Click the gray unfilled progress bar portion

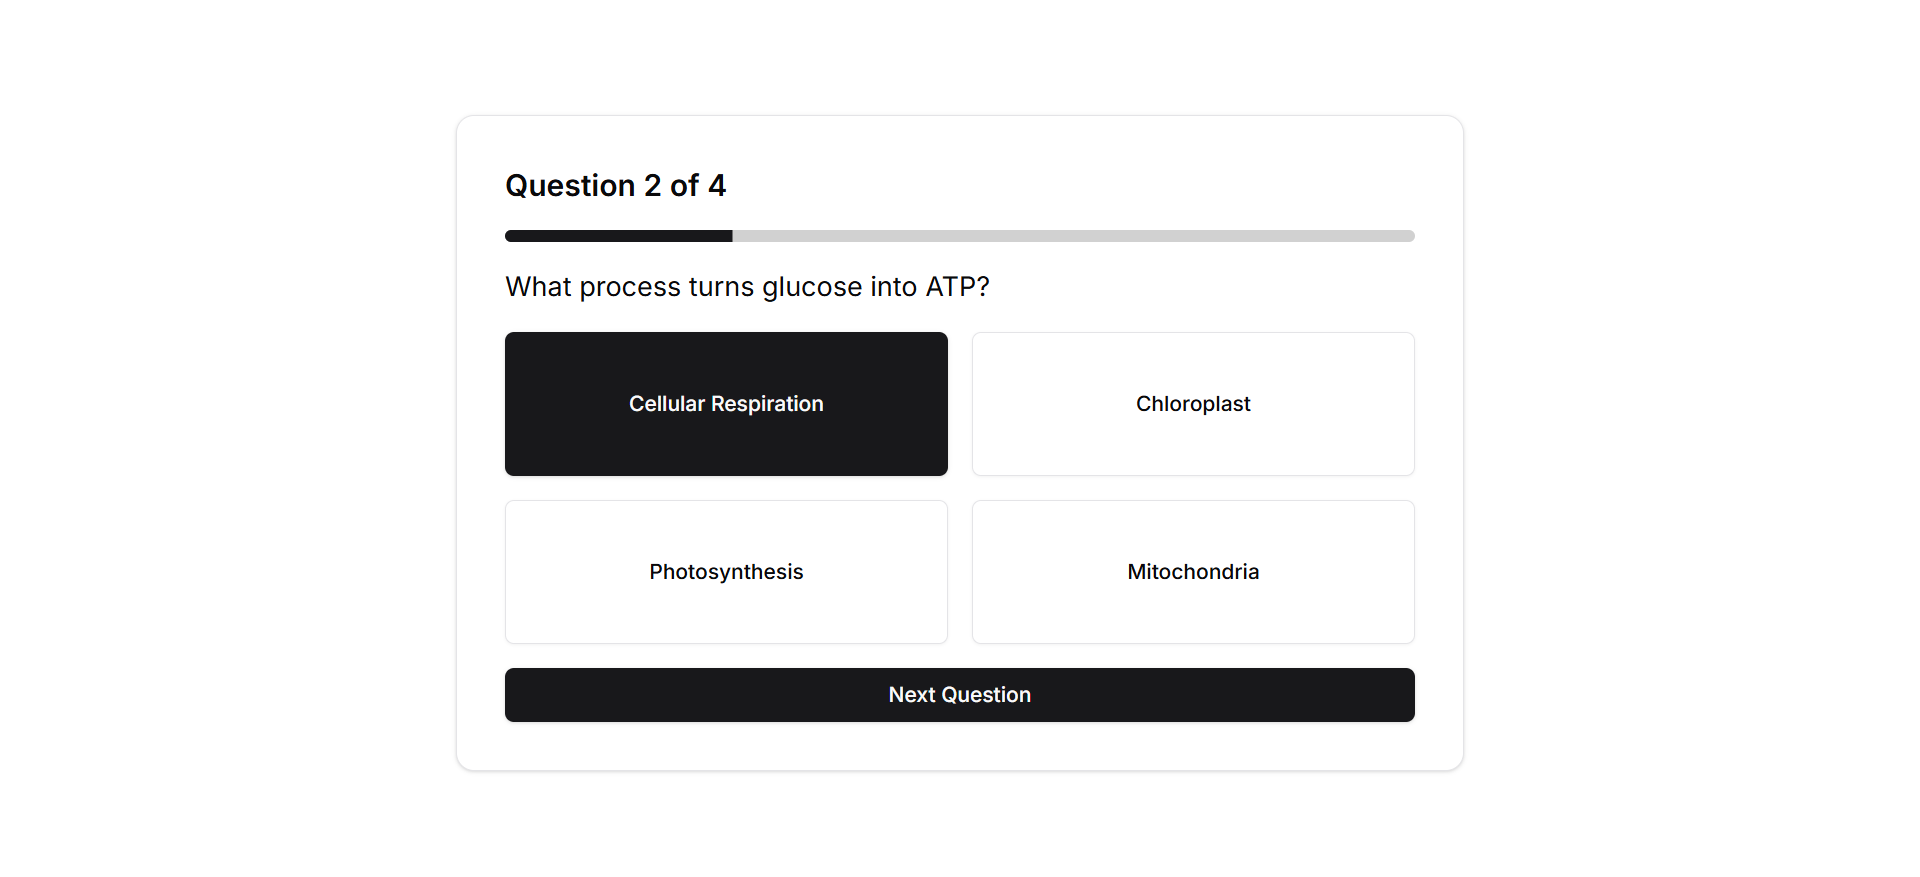1074,236
